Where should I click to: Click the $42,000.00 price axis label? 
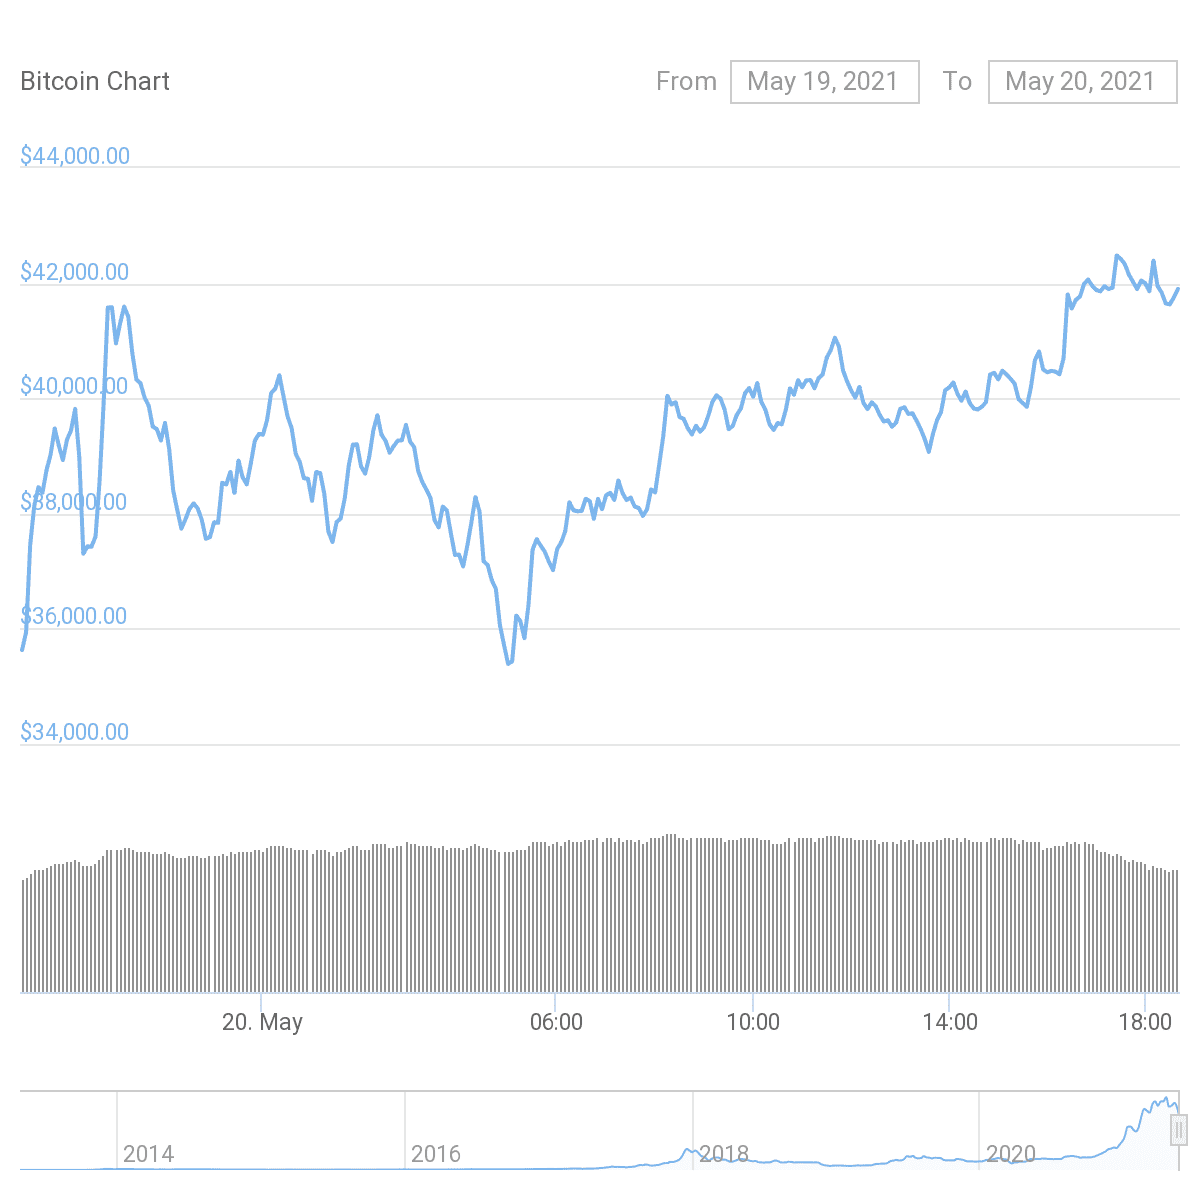(x=75, y=272)
